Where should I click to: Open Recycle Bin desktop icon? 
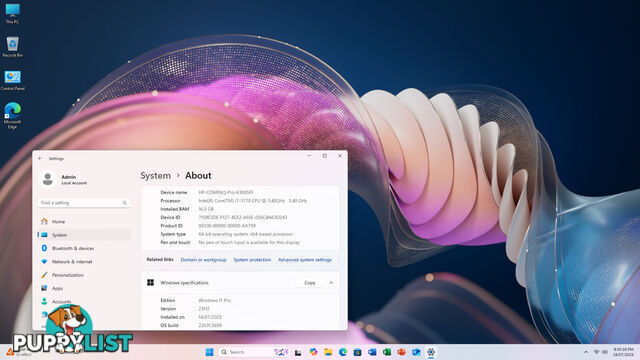(x=13, y=47)
